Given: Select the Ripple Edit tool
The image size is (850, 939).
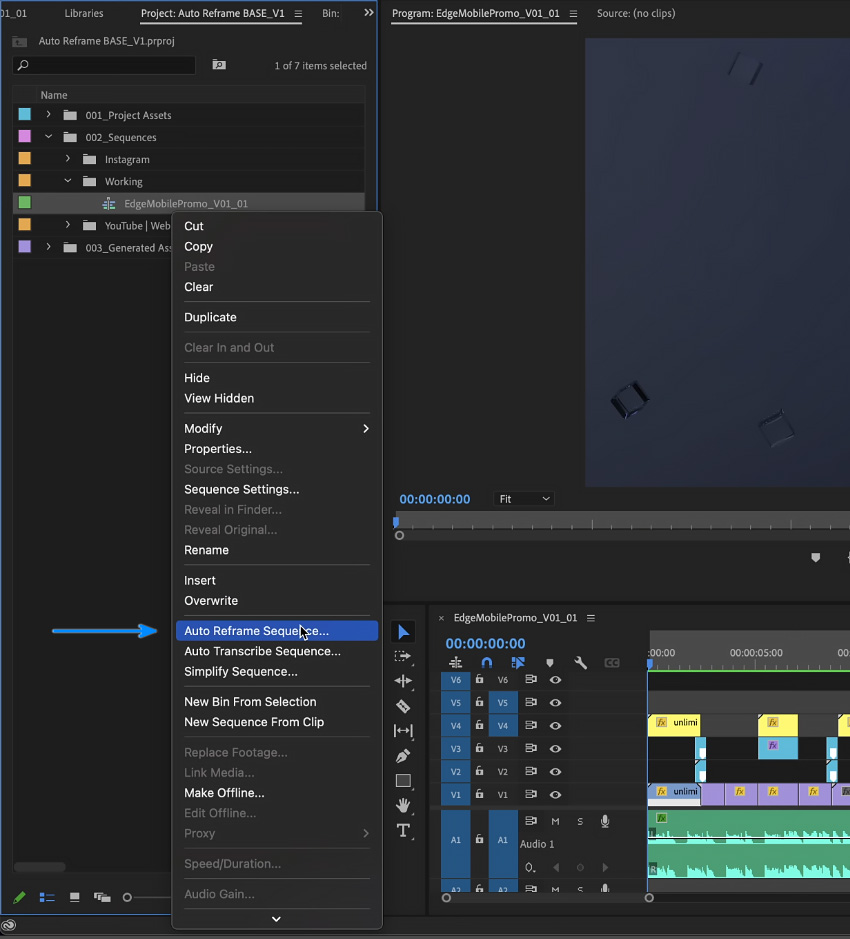Looking at the screenshot, I should 403,681.
